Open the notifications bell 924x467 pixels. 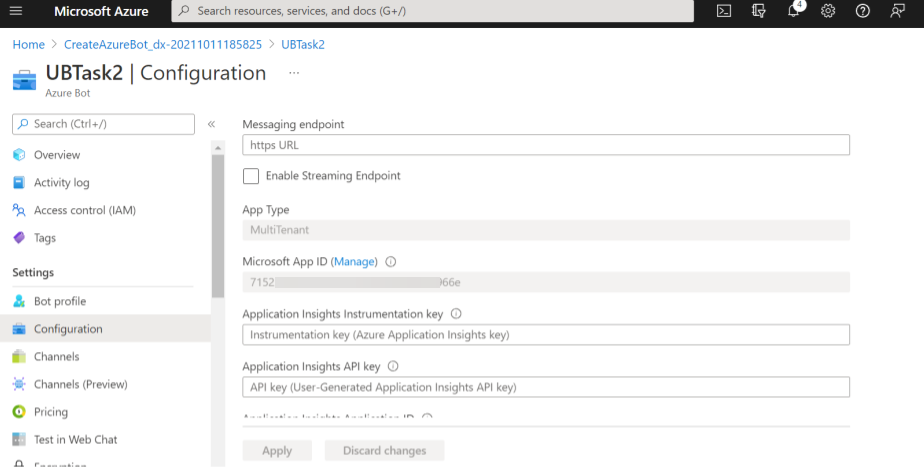click(793, 11)
